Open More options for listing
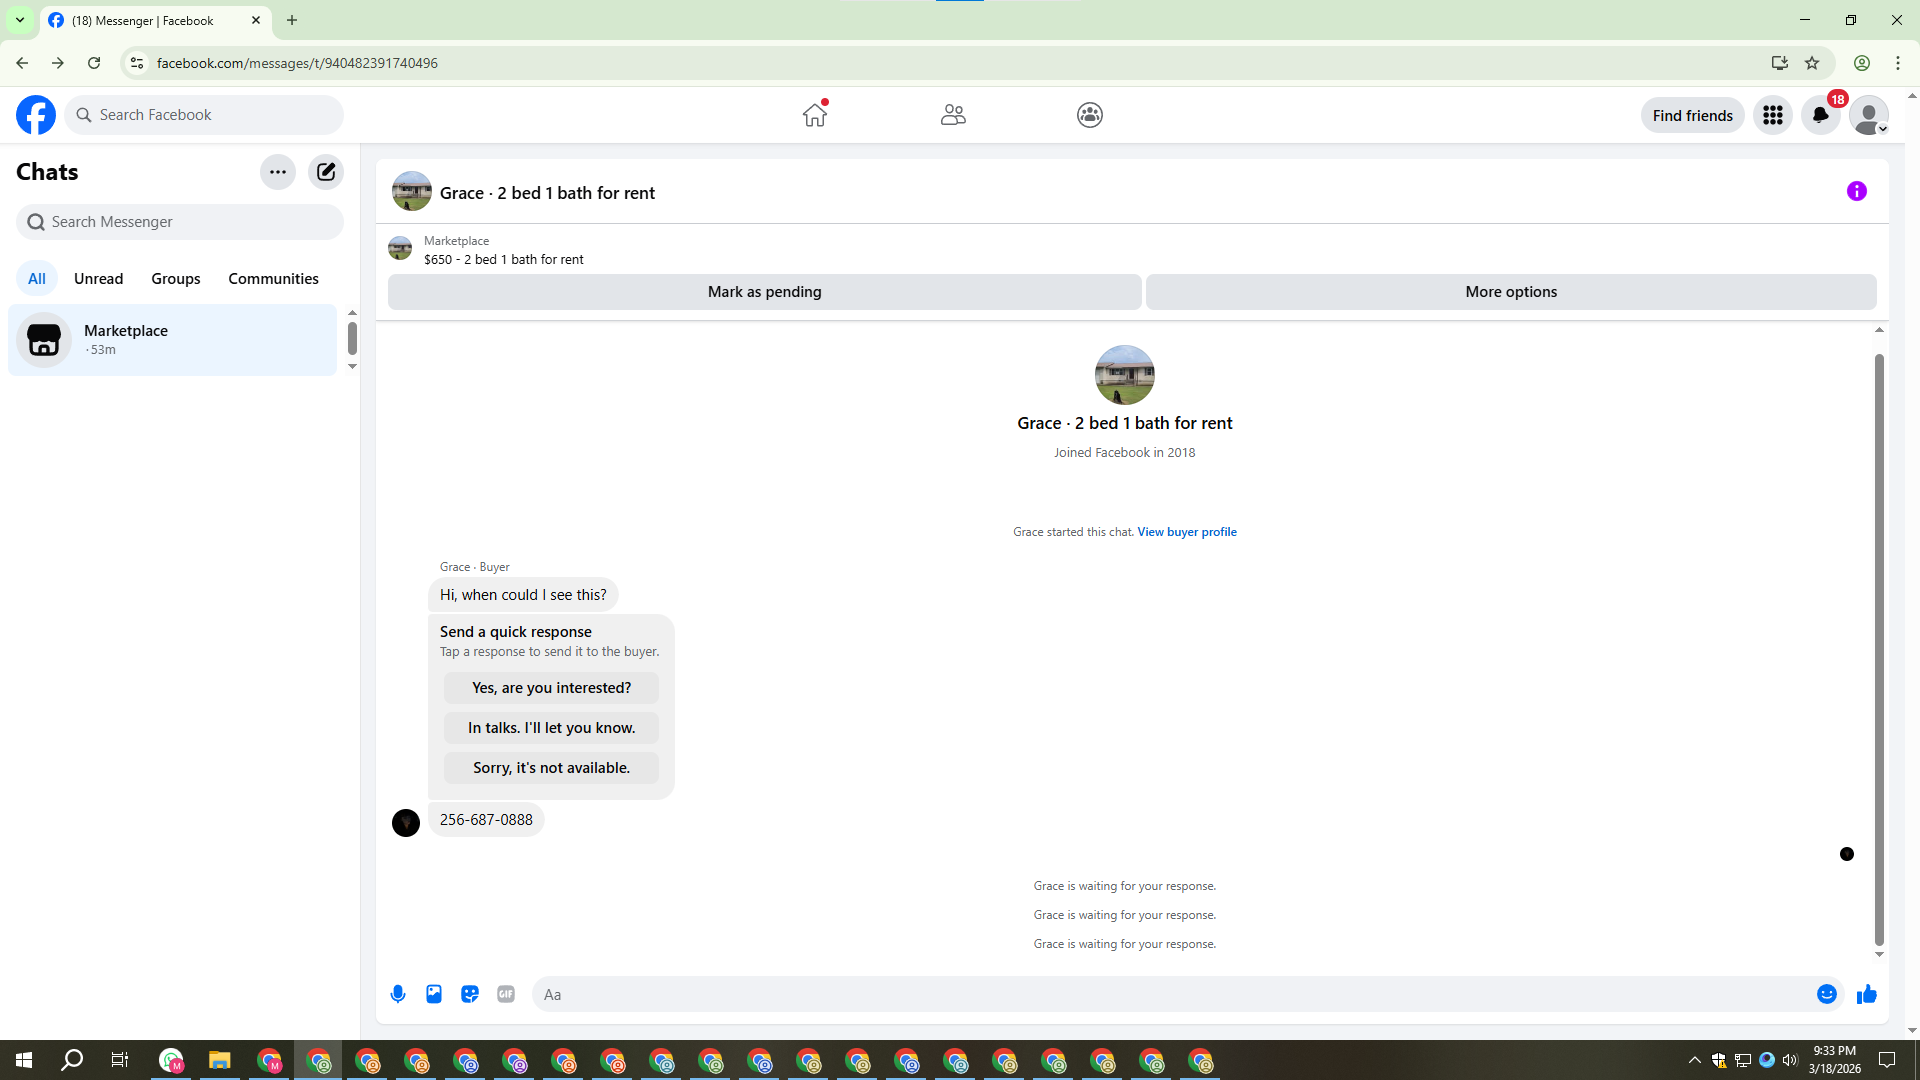 1510,292
